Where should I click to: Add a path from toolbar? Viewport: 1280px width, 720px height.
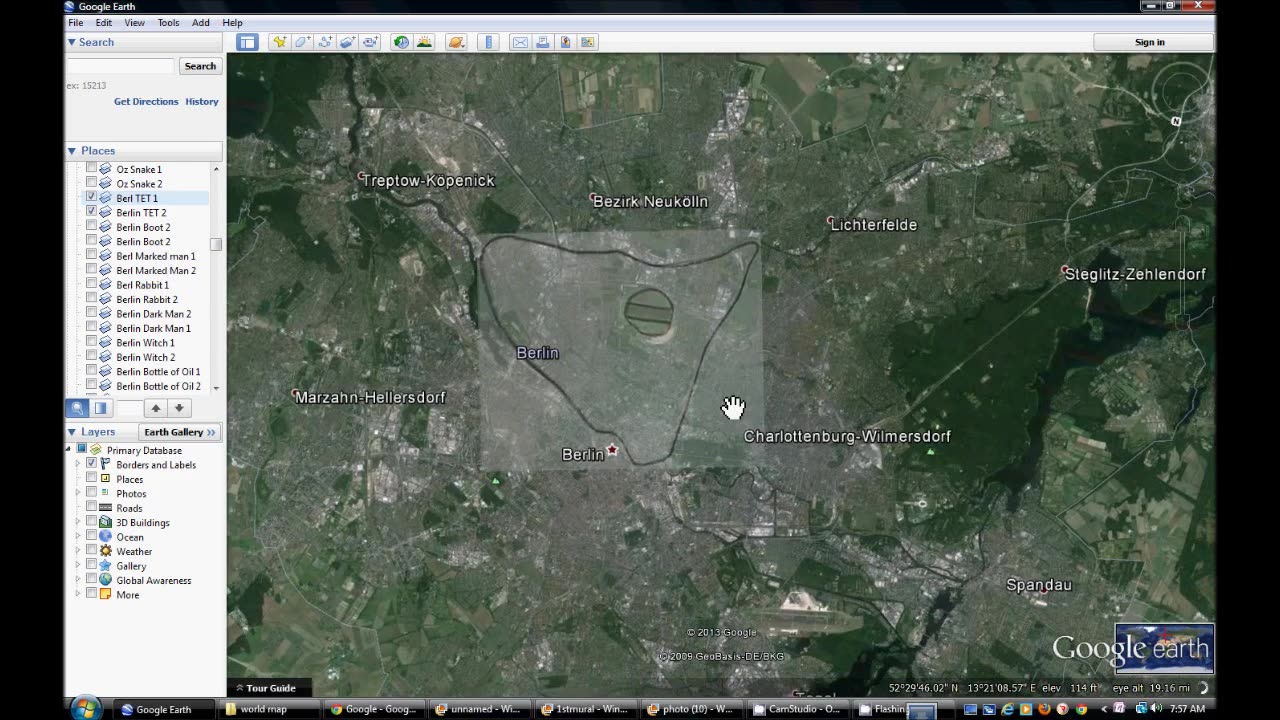tap(325, 42)
